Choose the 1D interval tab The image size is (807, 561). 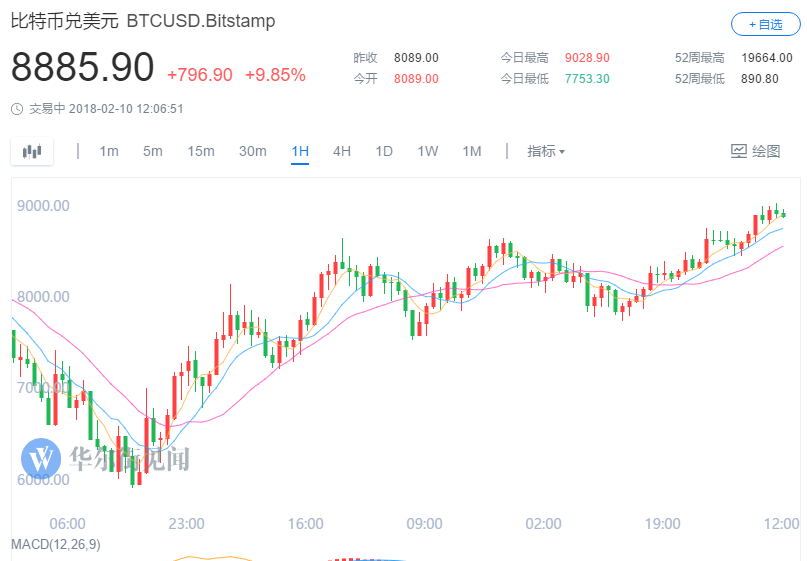[384, 151]
